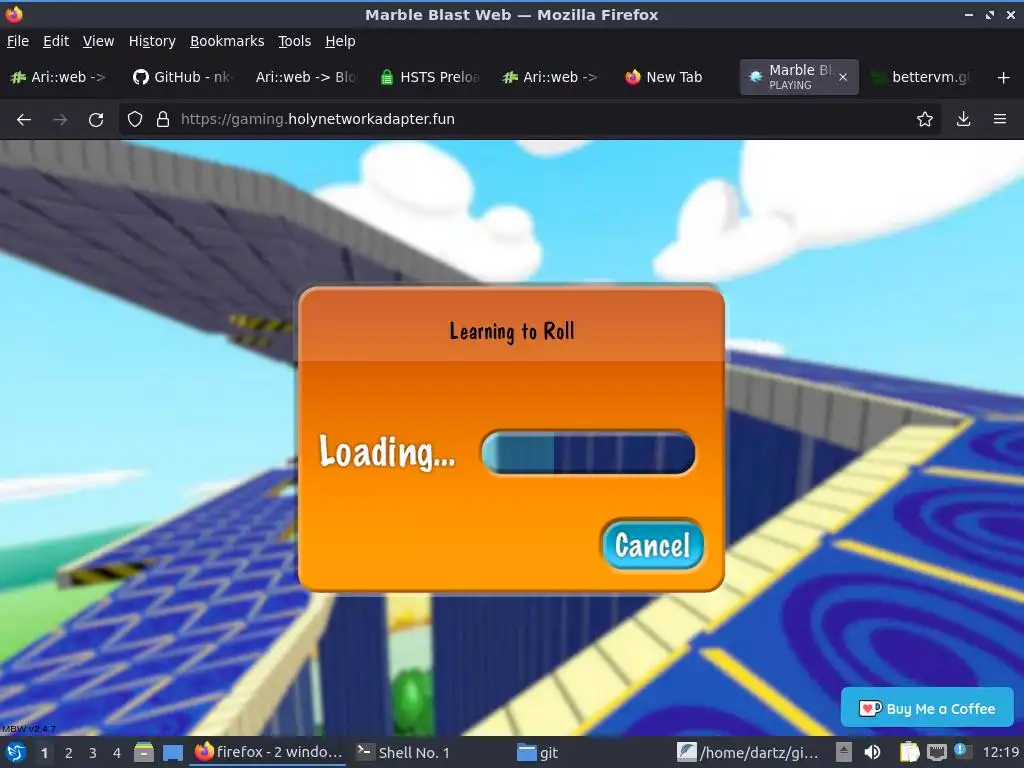Click removable media eject tray icon
The height and width of the screenshot is (768, 1024).
click(844, 752)
